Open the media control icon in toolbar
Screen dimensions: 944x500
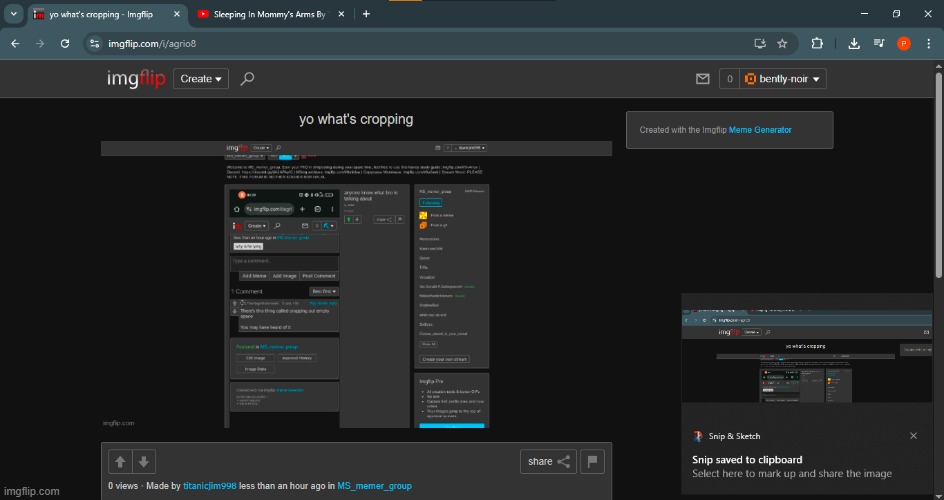pos(878,43)
